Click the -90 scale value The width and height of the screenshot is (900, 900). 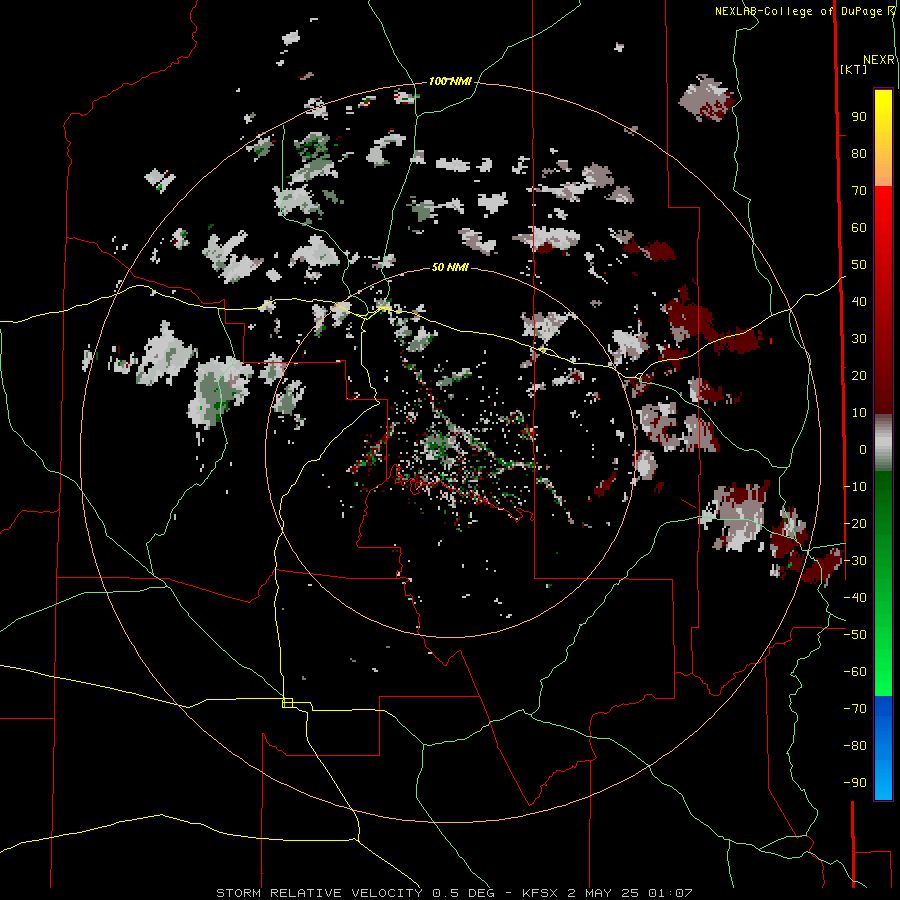(855, 783)
